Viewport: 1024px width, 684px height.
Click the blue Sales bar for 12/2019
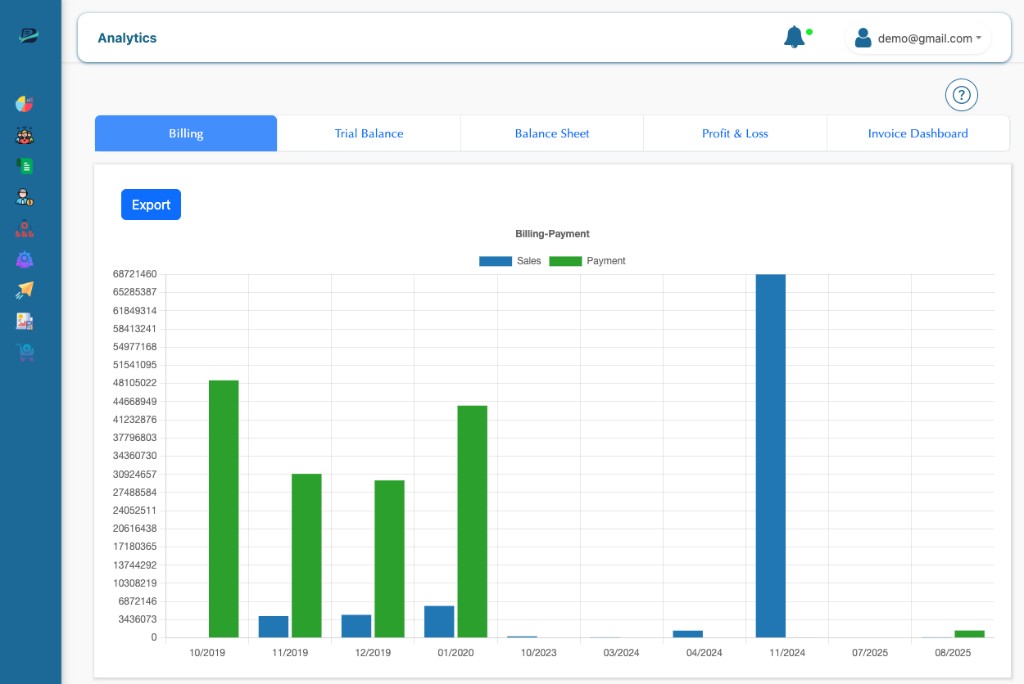point(356,626)
